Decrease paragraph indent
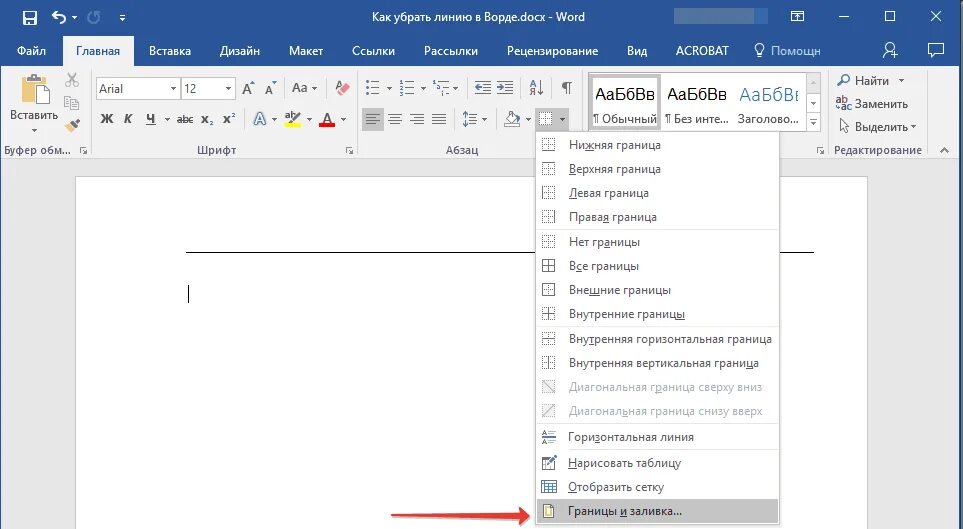963x529 pixels. (x=483, y=88)
